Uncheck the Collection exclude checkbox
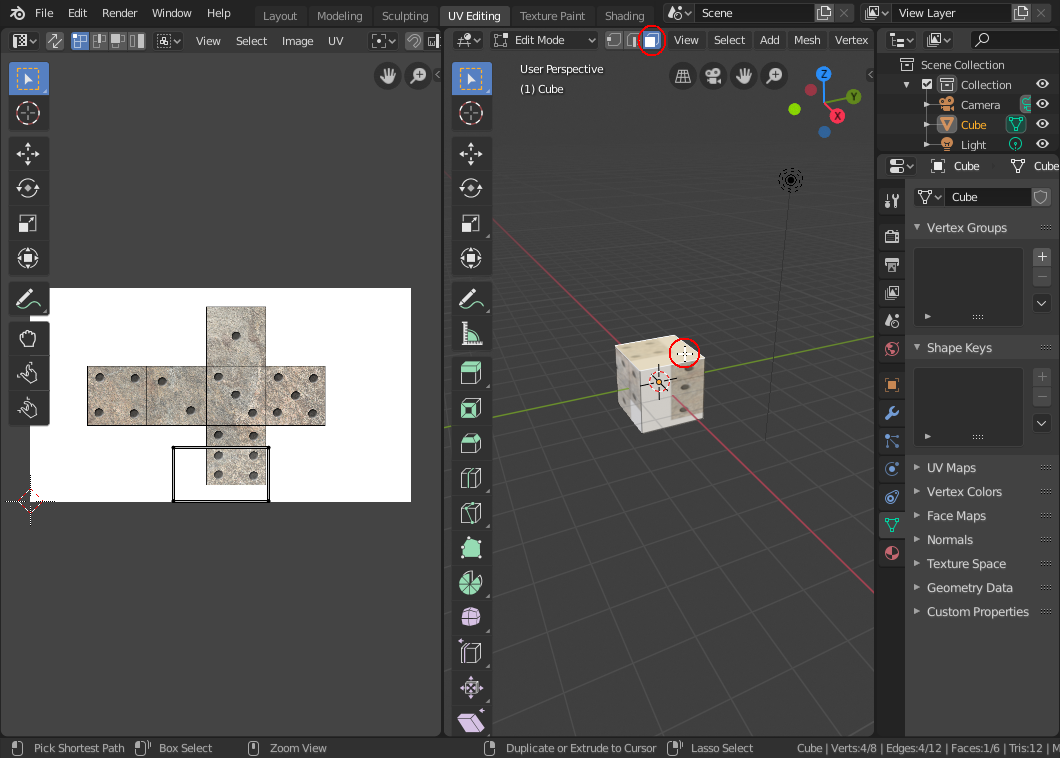 (x=927, y=85)
